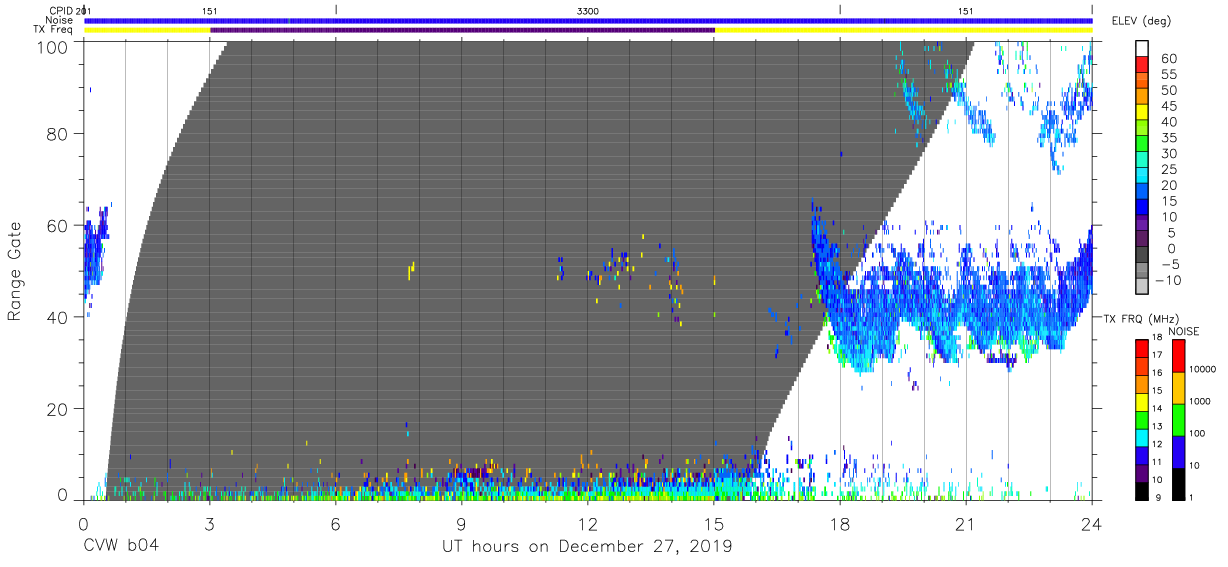Click the "20" tick on the Range Gate axis
This screenshot has width=1228, height=567.
(57, 410)
